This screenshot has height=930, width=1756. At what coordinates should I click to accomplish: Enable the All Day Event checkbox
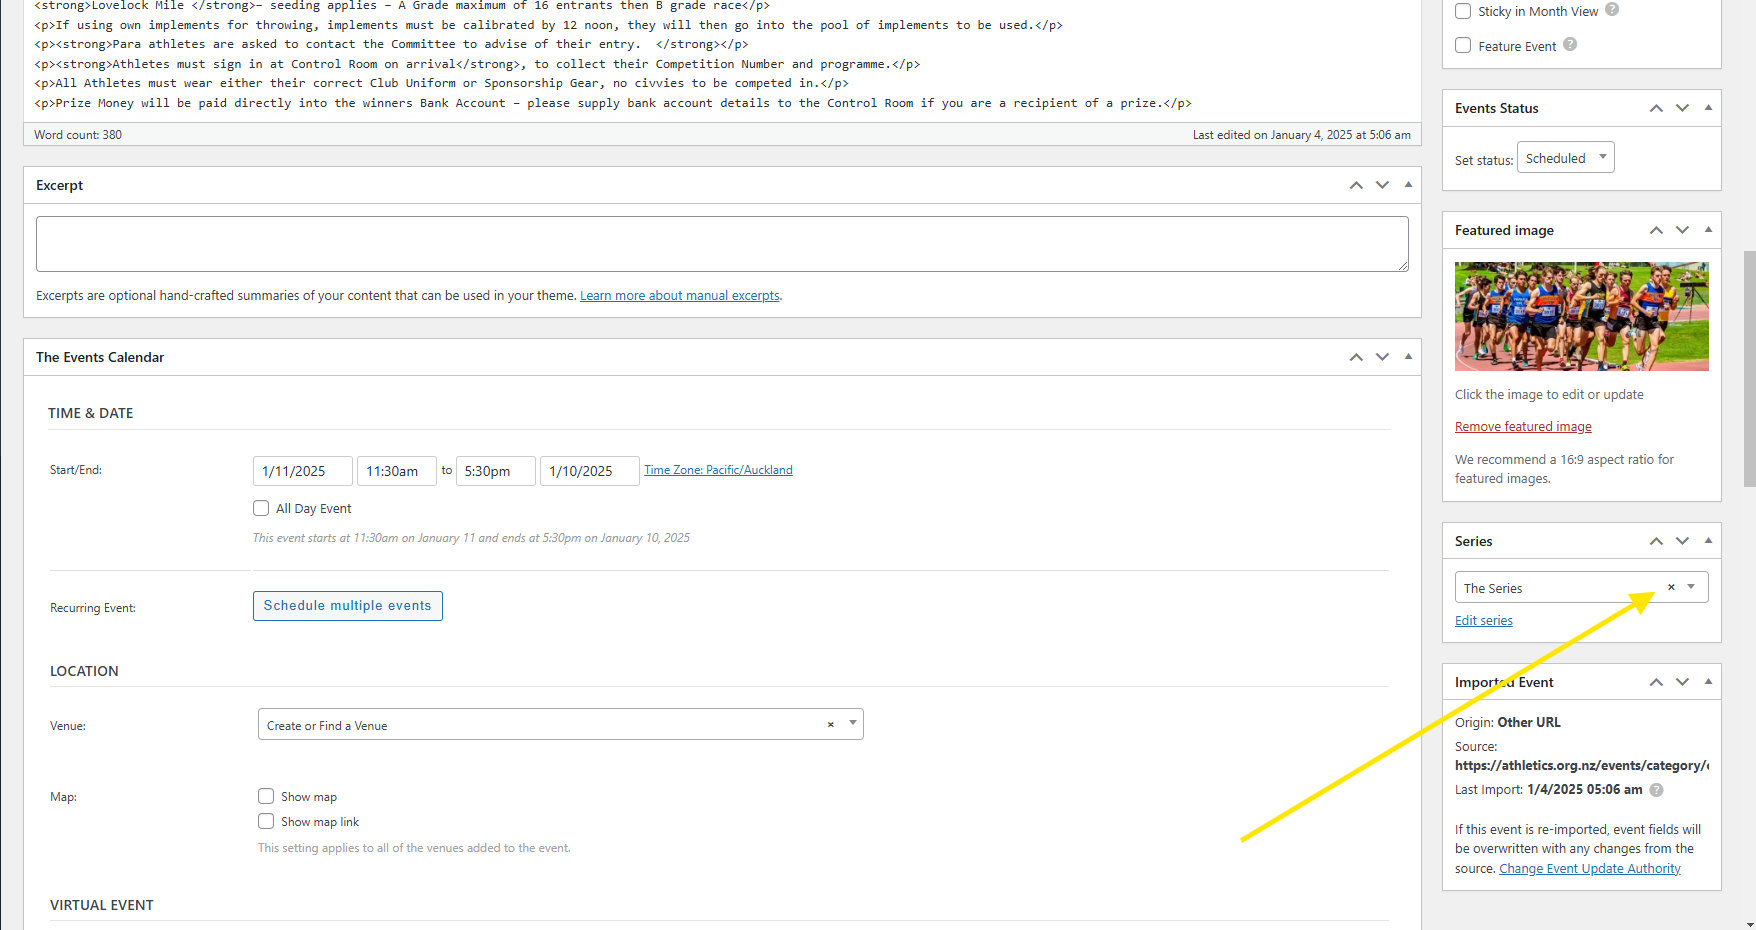point(261,508)
